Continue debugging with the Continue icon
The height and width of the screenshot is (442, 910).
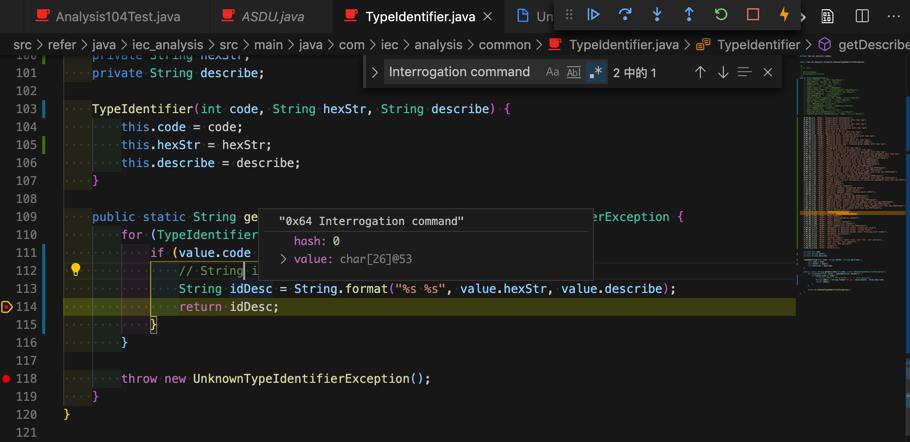coord(593,15)
